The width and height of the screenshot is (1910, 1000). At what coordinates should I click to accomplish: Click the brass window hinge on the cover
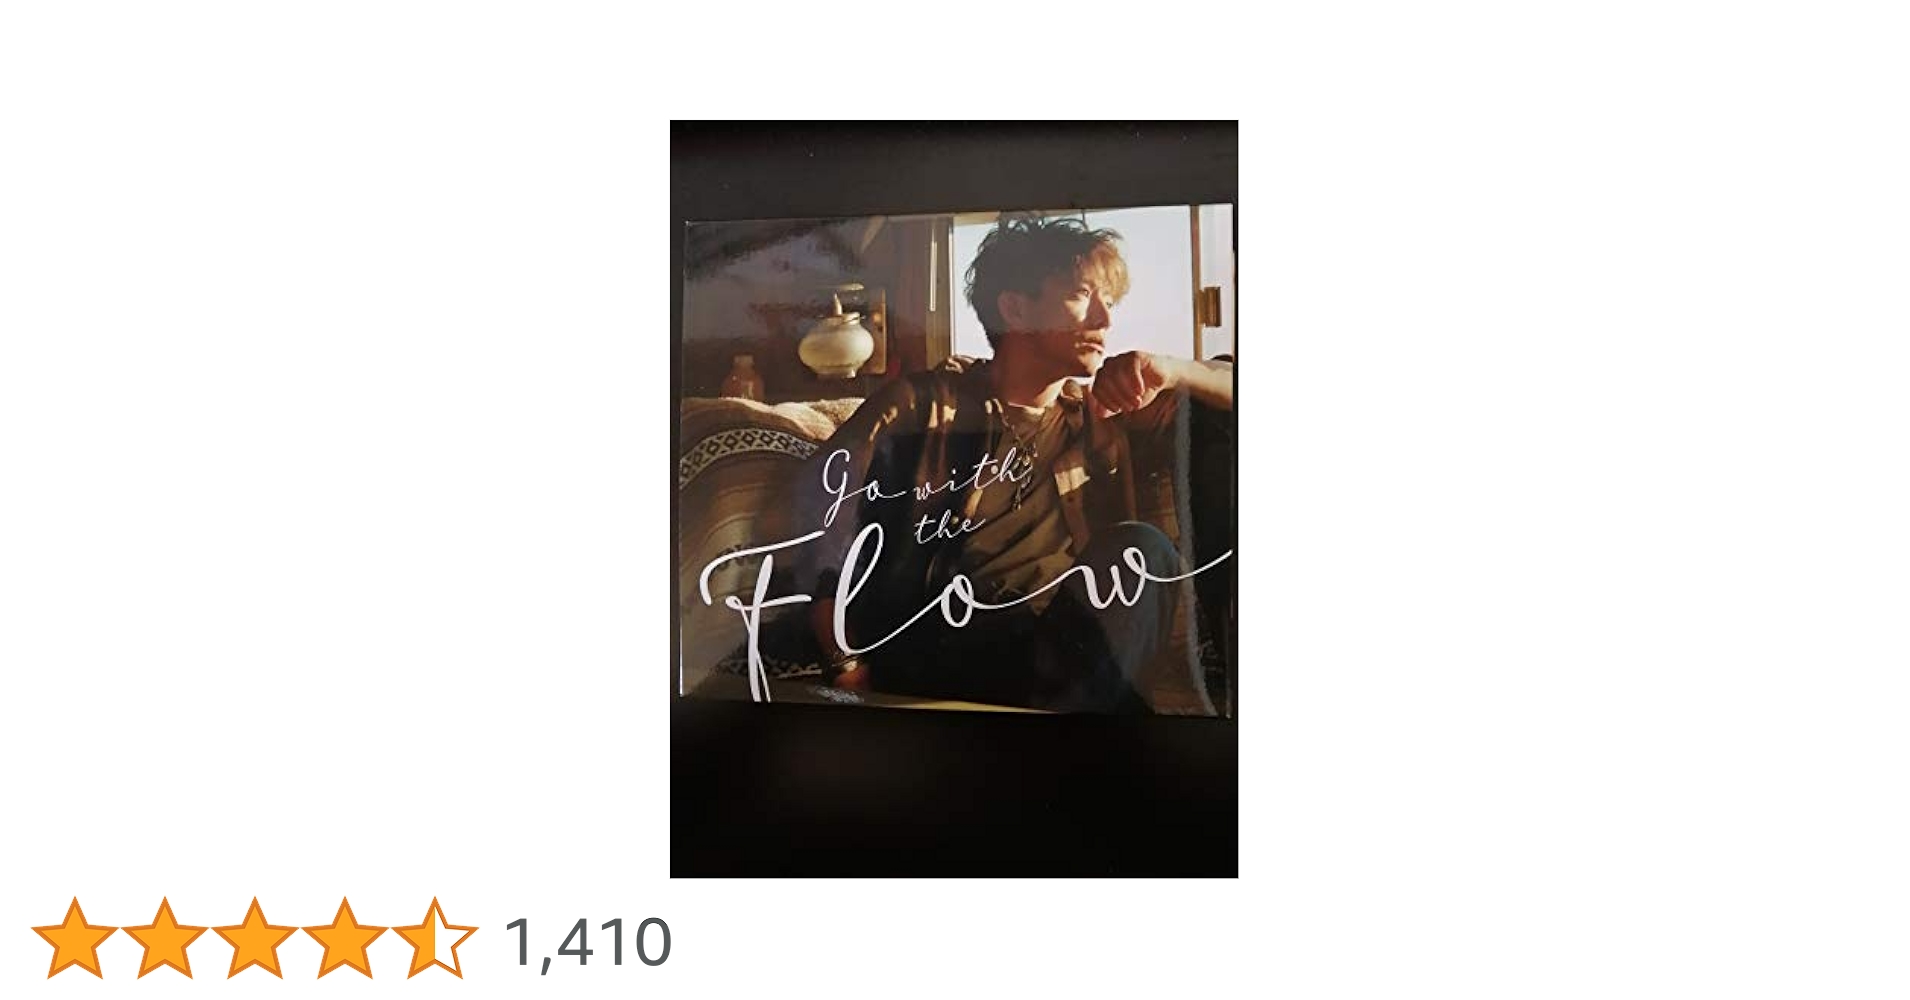tap(1210, 305)
